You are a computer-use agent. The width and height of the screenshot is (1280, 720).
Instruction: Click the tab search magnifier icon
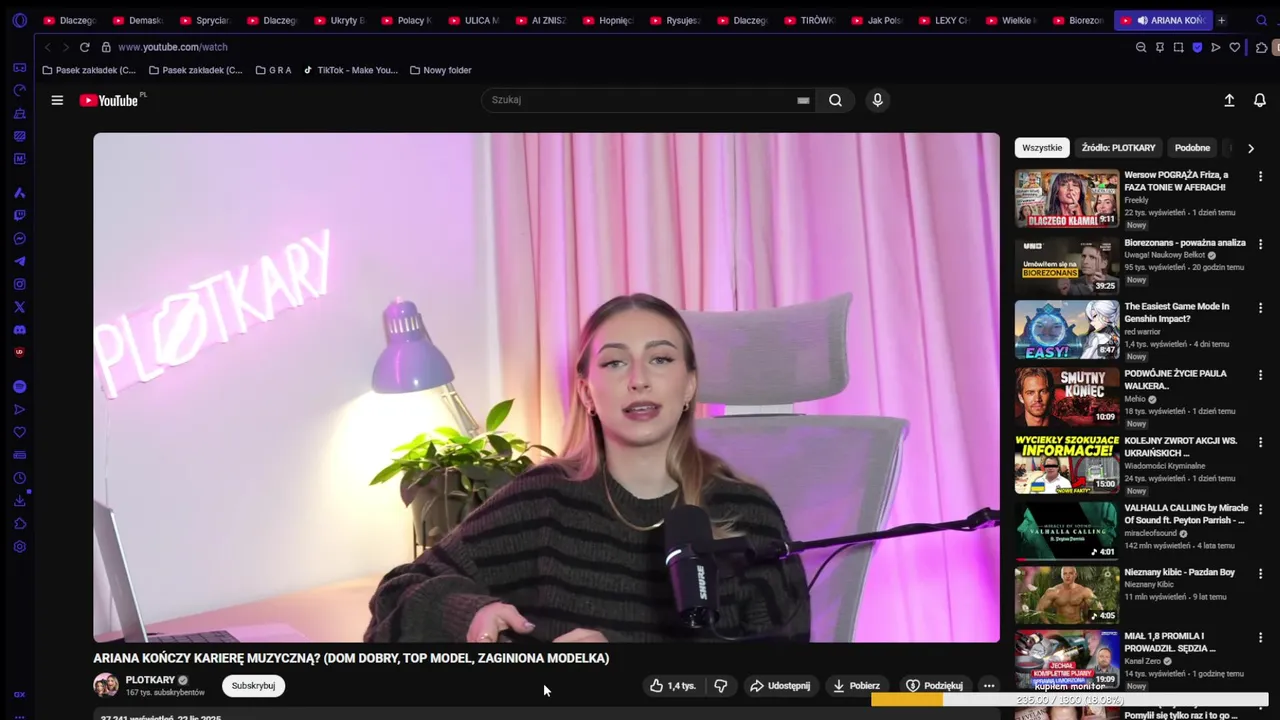tap(1262, 20)
